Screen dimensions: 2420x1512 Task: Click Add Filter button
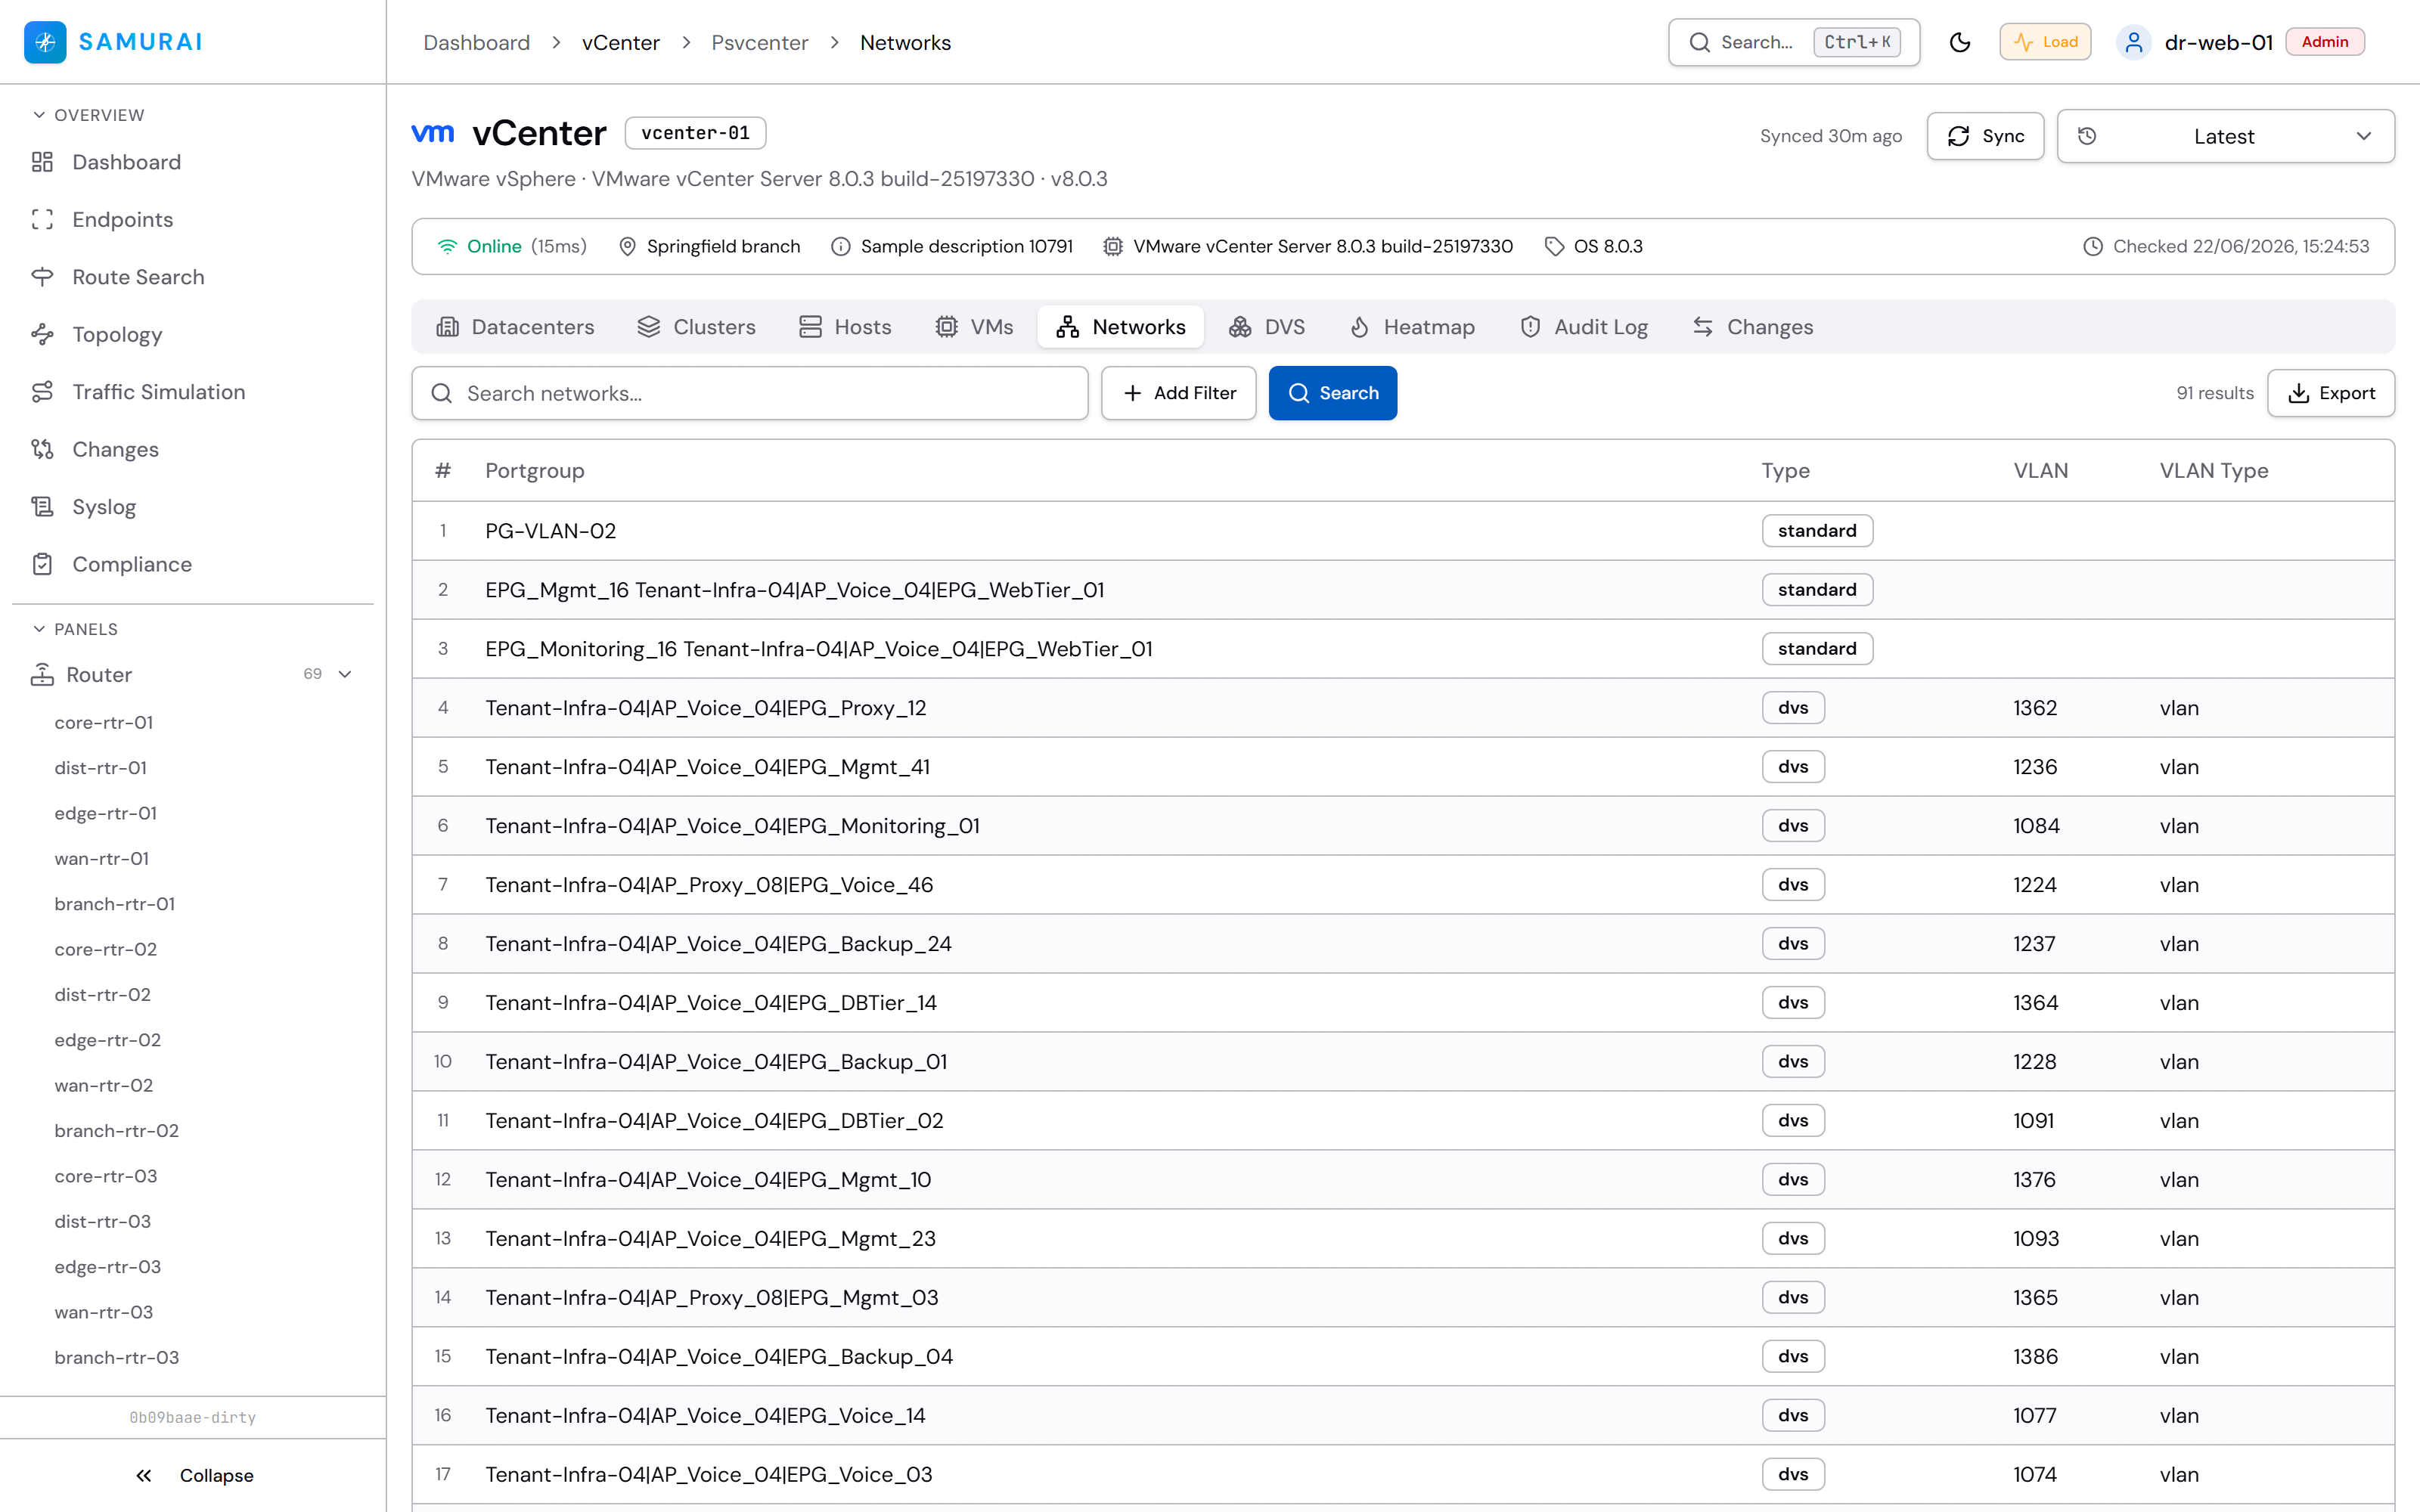click(1179, 393)
